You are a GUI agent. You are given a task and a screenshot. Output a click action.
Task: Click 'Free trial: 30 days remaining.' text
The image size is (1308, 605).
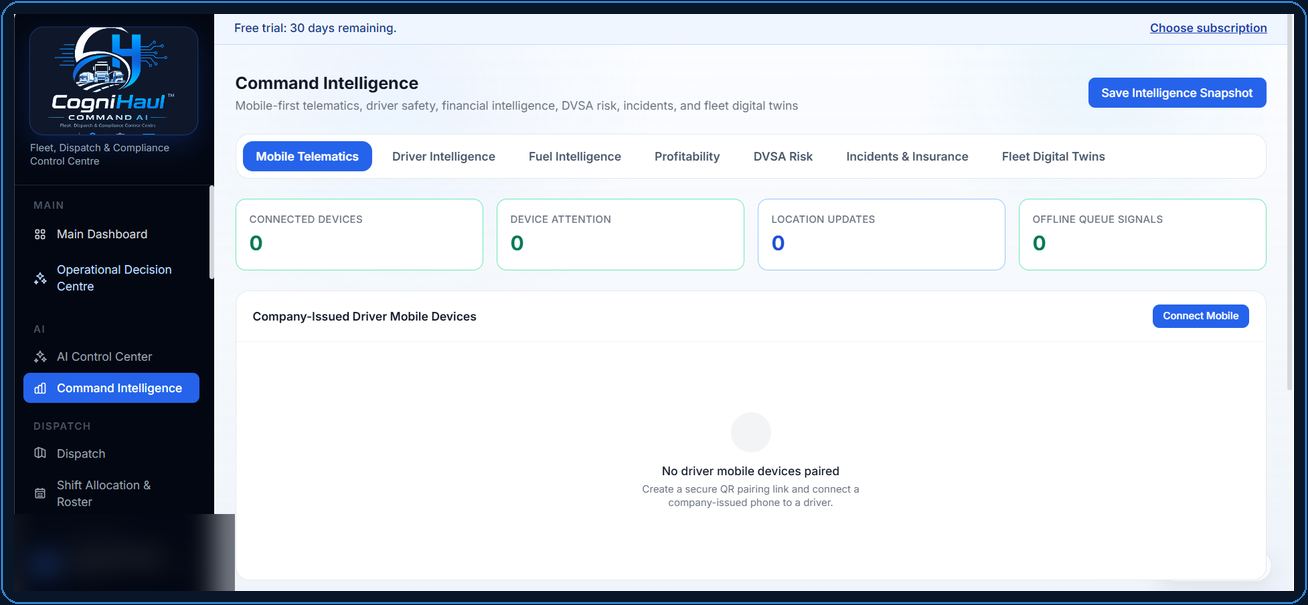[x=315, y=28]
